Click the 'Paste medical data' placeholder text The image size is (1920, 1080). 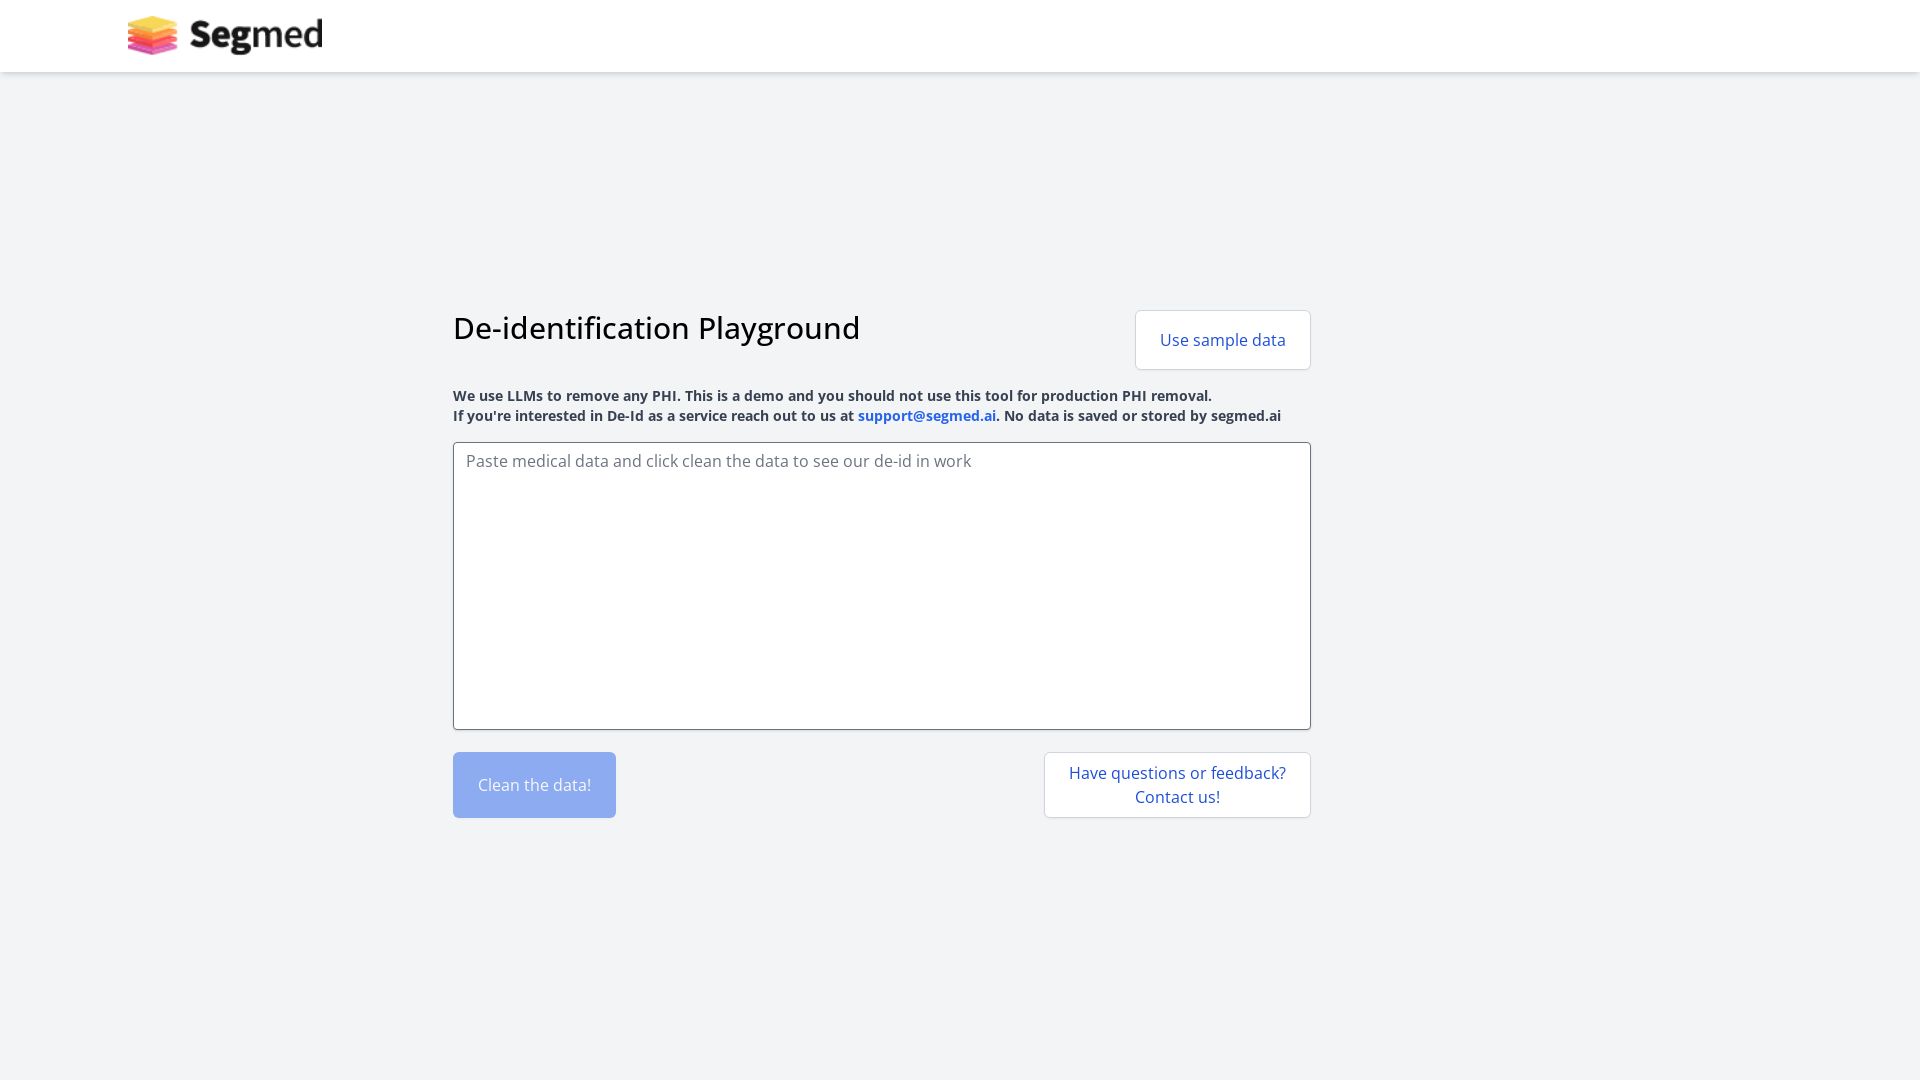[x=718, y=461]
